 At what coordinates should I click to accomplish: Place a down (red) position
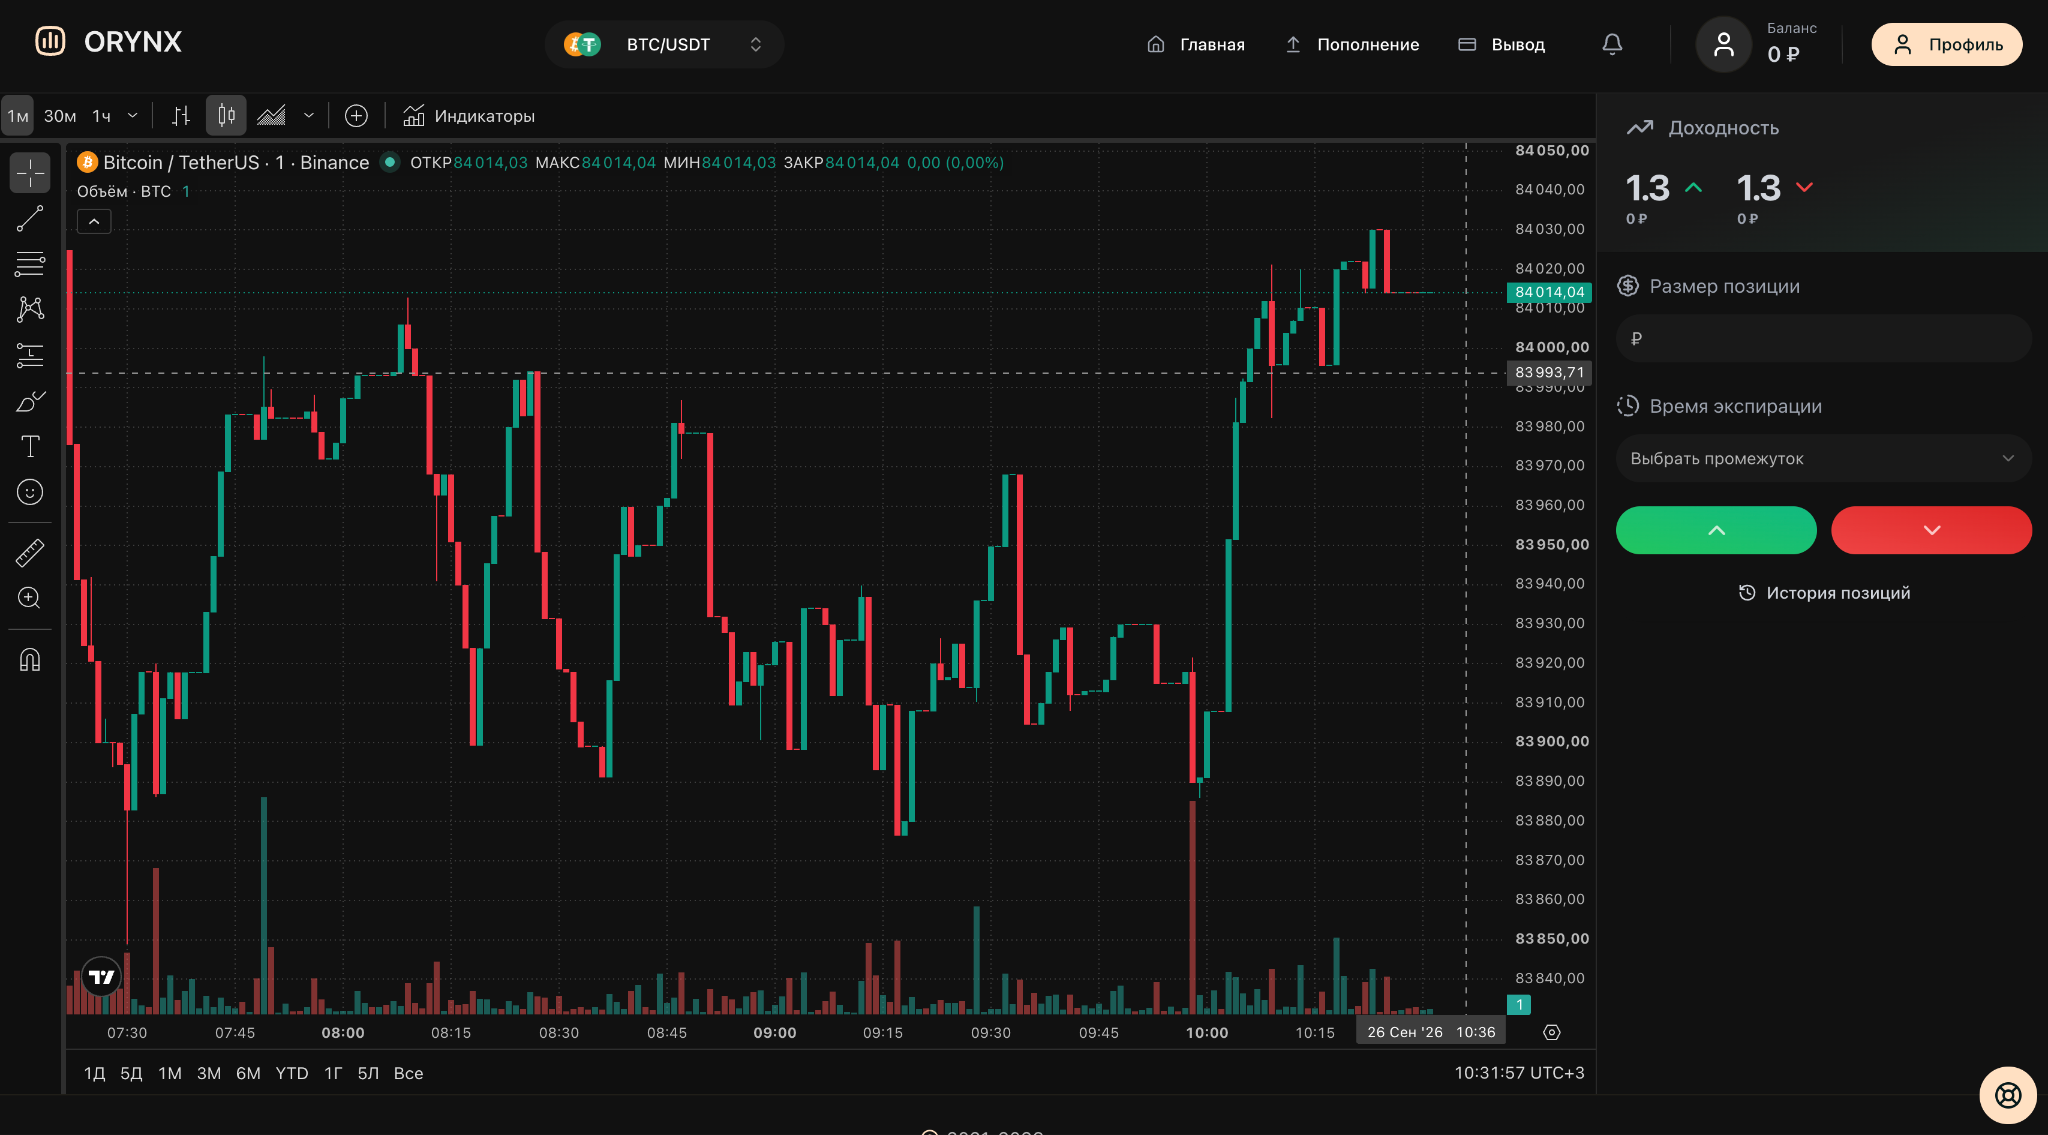pyautogui.click(x=1931, y=530)
